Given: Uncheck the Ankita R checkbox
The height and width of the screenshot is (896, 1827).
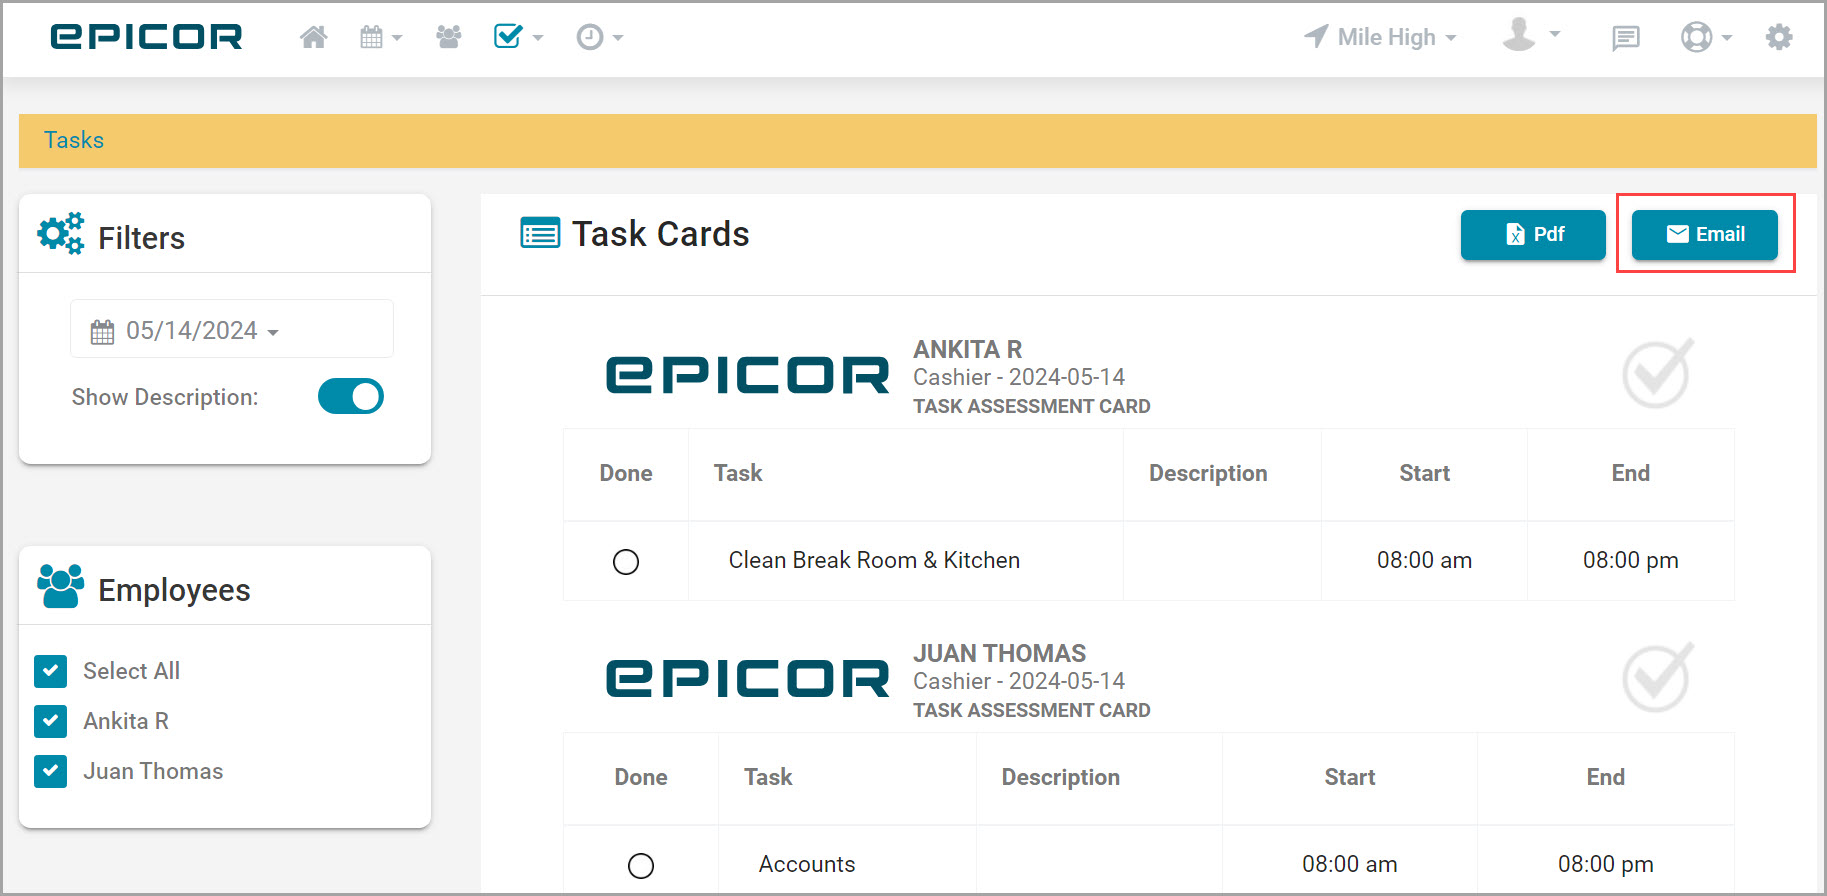Looking at the screenshot, I should pyautogui.click(x=51, y=721).
